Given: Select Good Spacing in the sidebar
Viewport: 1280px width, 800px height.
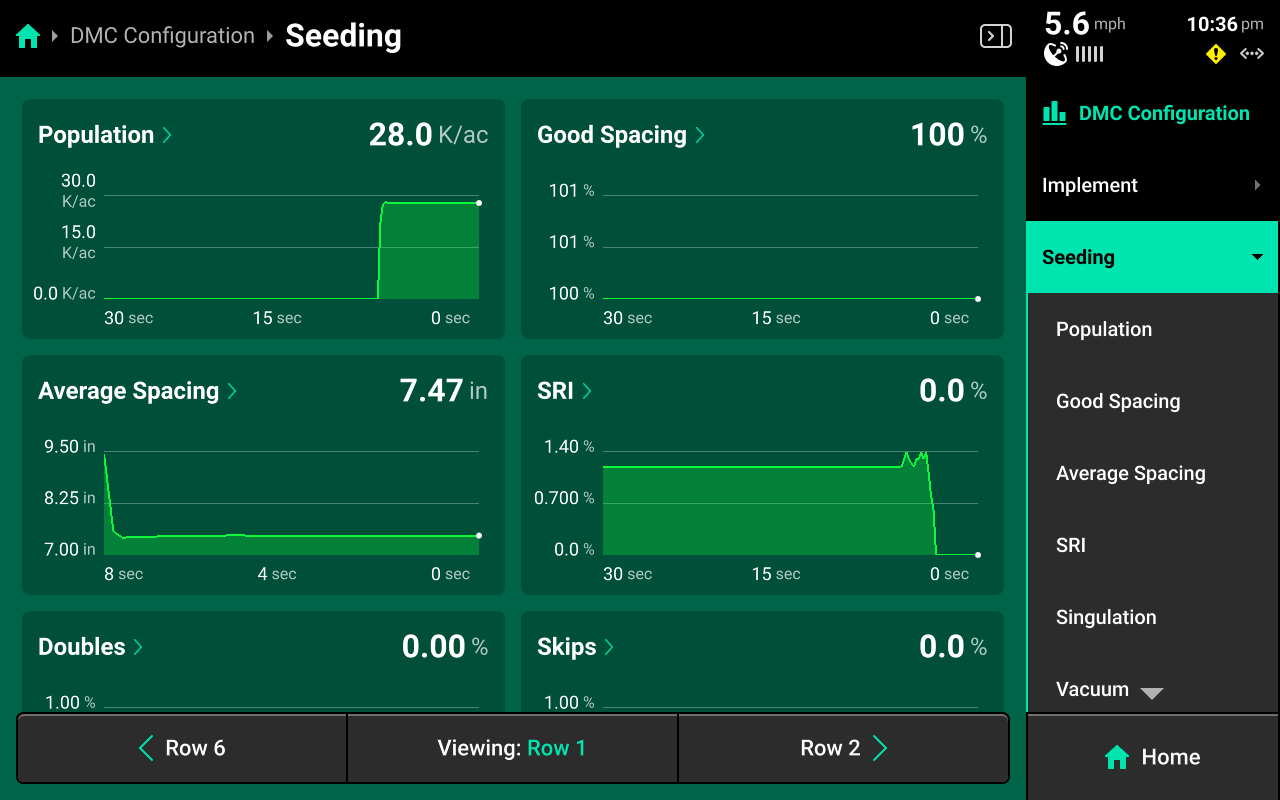Looking at the screenshot, I should [1153, 401].
